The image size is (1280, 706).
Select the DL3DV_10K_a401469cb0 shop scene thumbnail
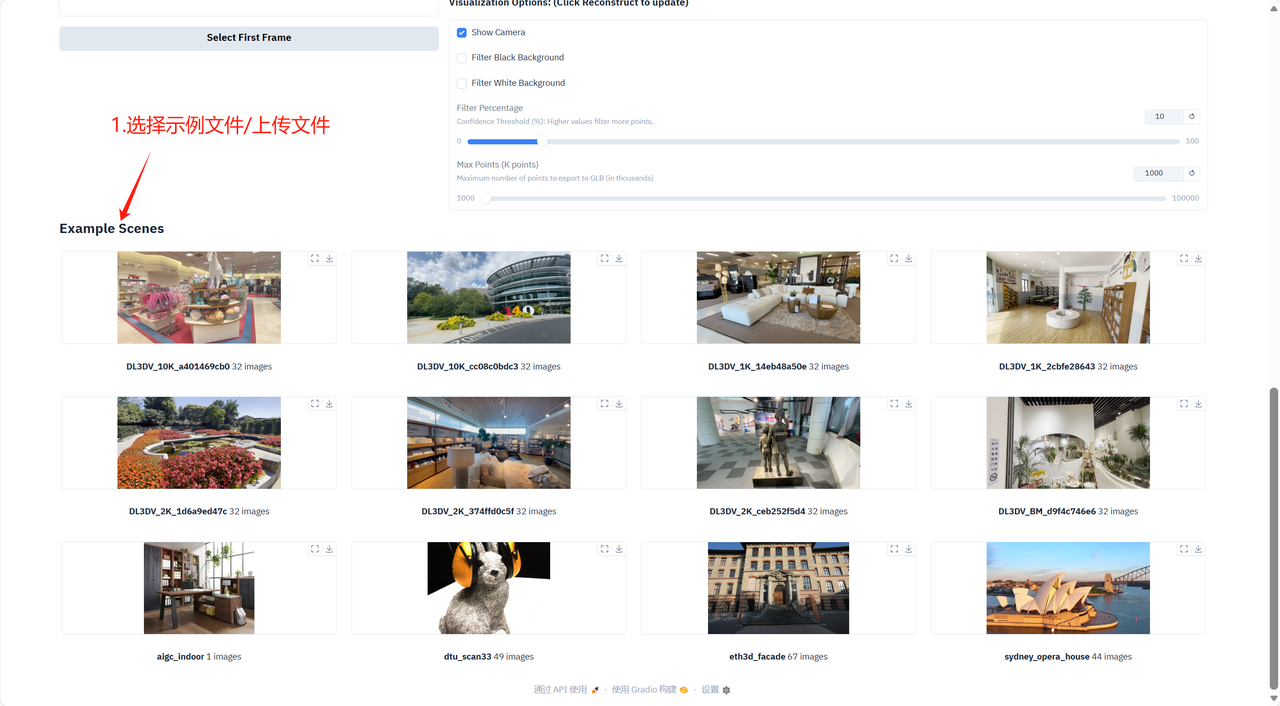coord(199,298)
